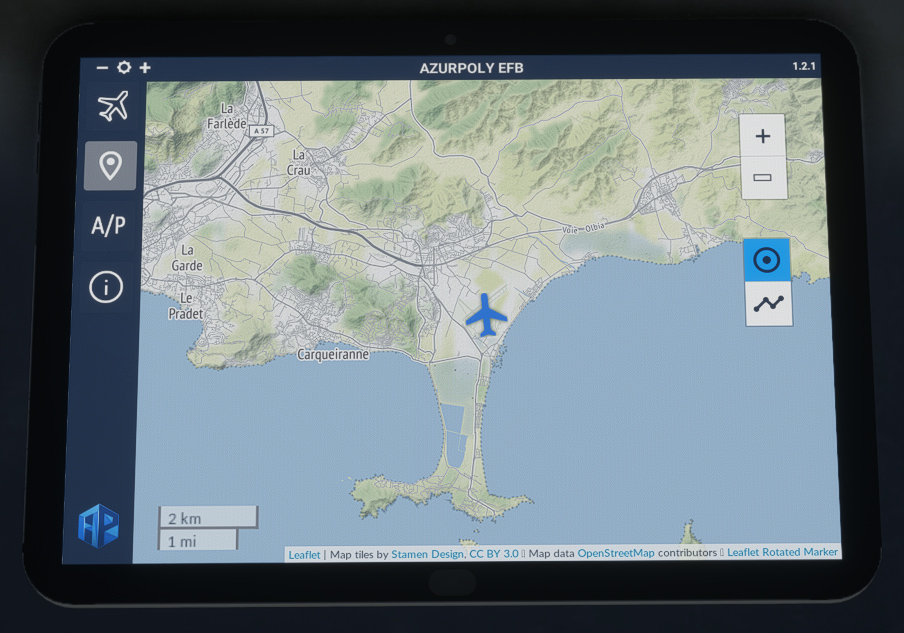Zoom out the map with minus button
Viewport: 904px width, 633px height.
pyautogui.click(x=763, y=178)
